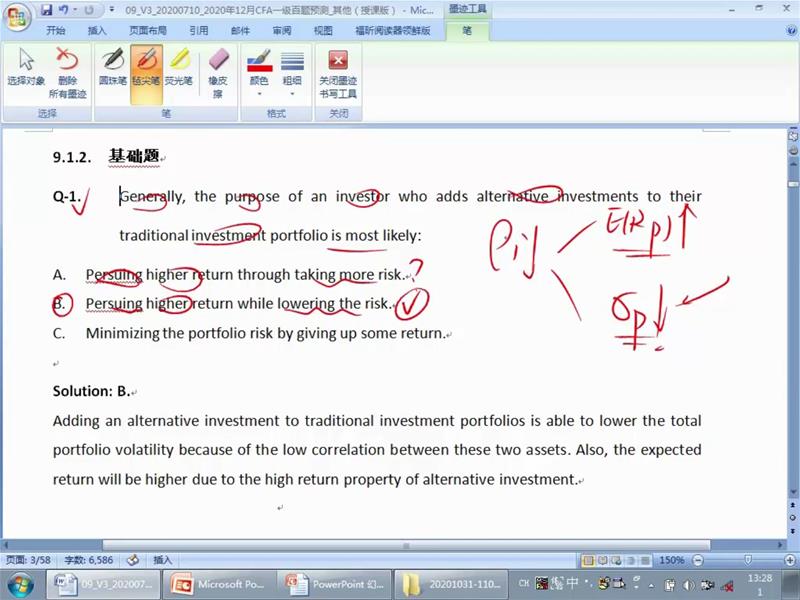The width and height of the screenshot is (800, 600).
Task: Switch to the 09_V3_202007 Word taskbar item
Action: point(103,585)
